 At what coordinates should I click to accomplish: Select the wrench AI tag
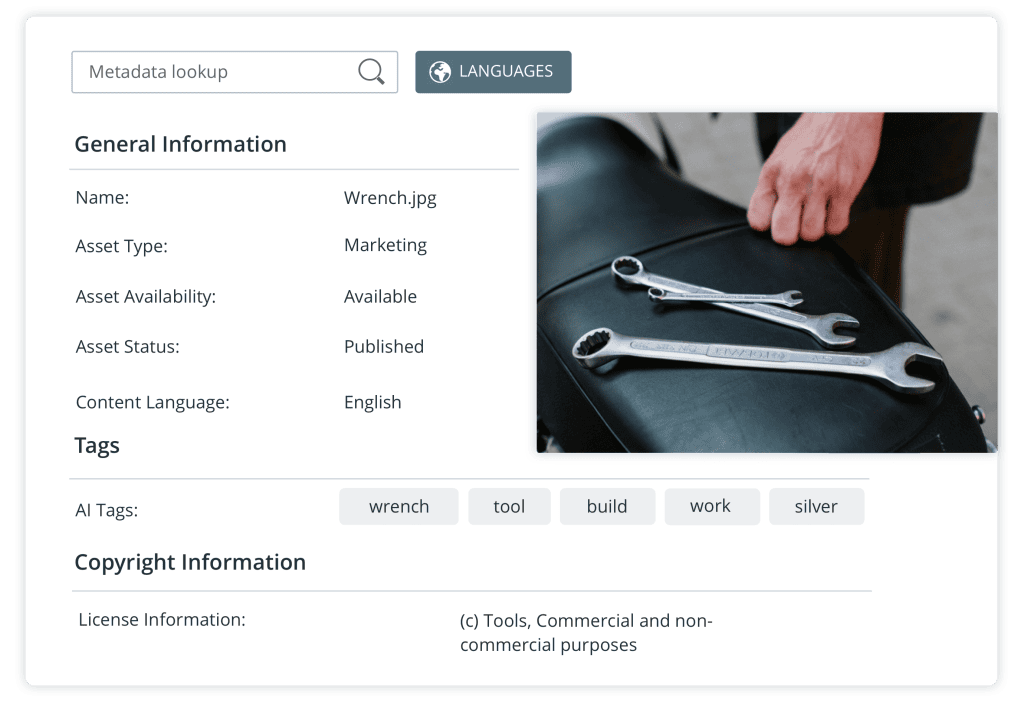click(398, 506)
